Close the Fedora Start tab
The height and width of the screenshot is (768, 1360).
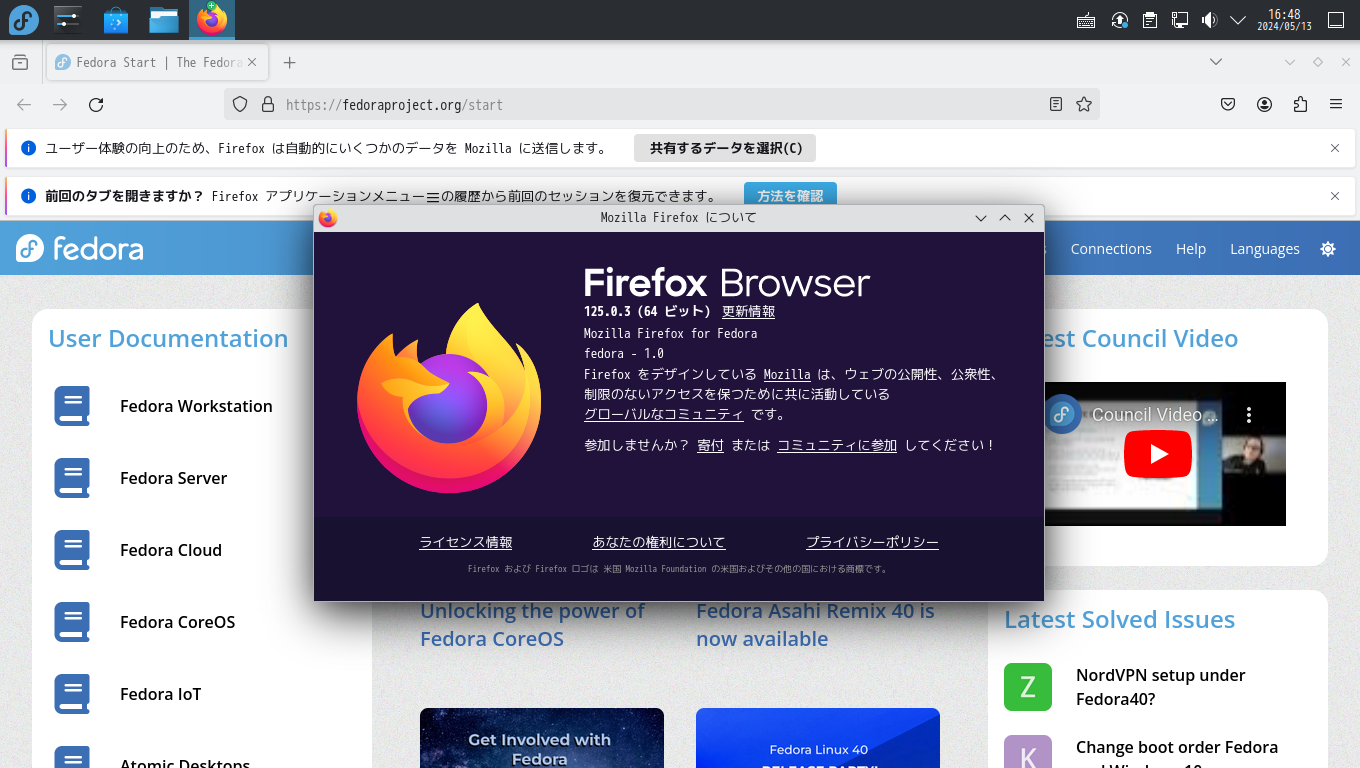pyautogui.click(x=252, y=62)
